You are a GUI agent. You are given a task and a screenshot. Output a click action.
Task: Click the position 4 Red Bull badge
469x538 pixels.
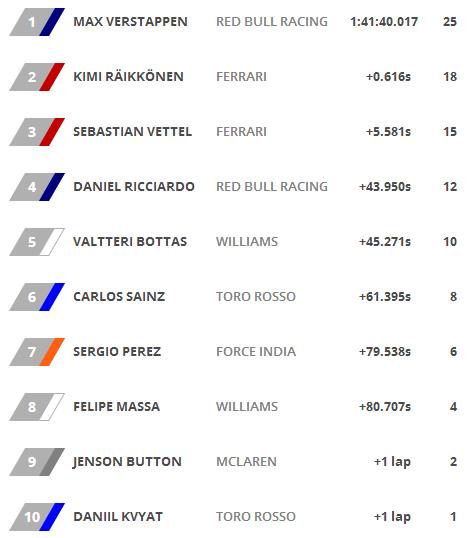click(37, 187)
